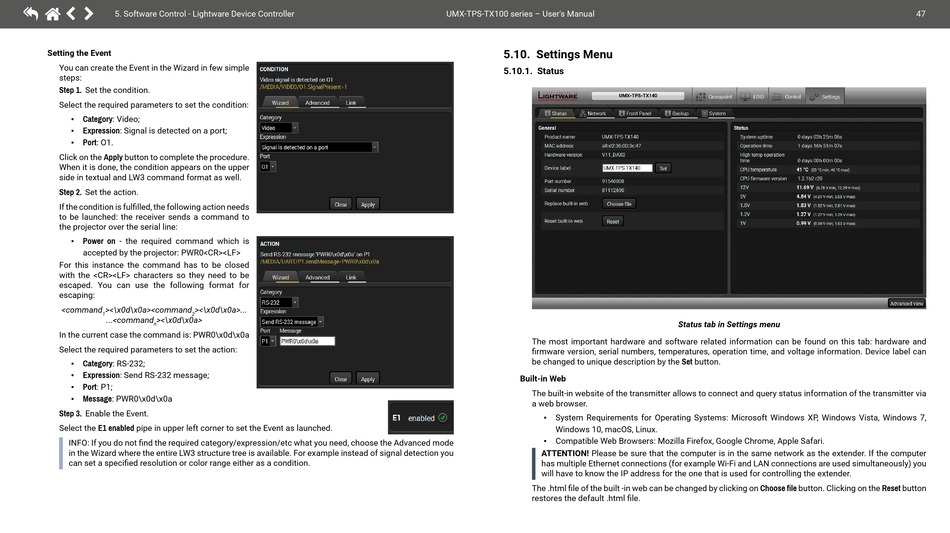Click the 'Part number' row

(x=631, y=181)
